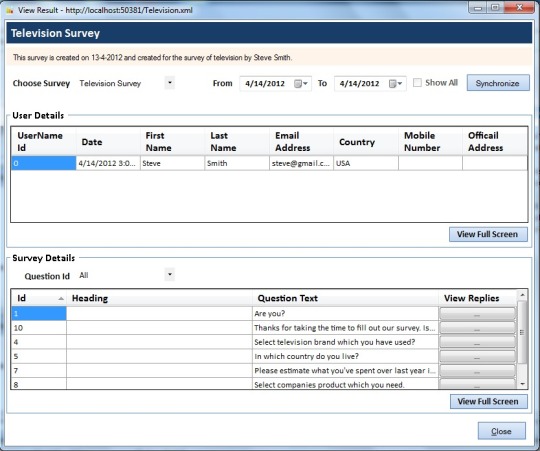
Task: View replies for 'Please estimate what you've spent' question
Action: 477,370
